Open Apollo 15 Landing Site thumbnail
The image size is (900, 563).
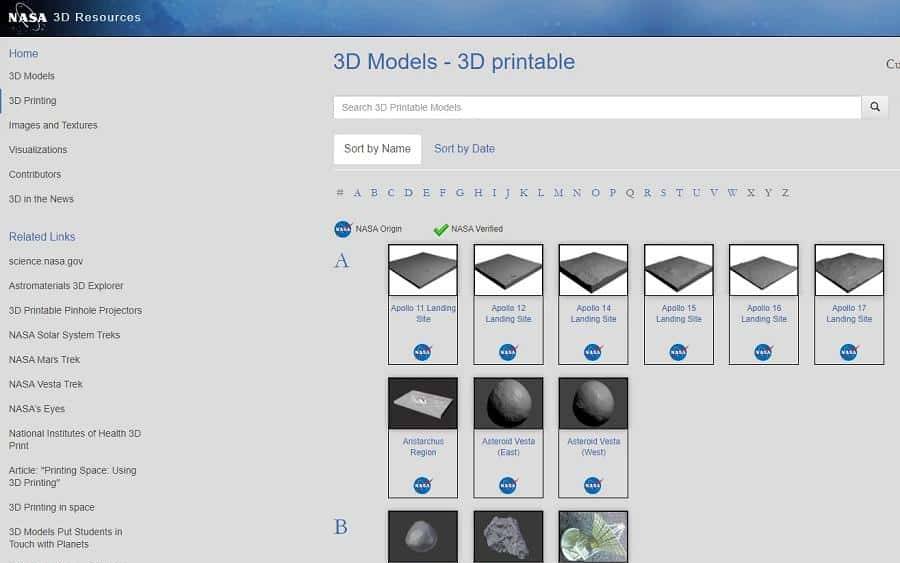(x=678, y=270)
